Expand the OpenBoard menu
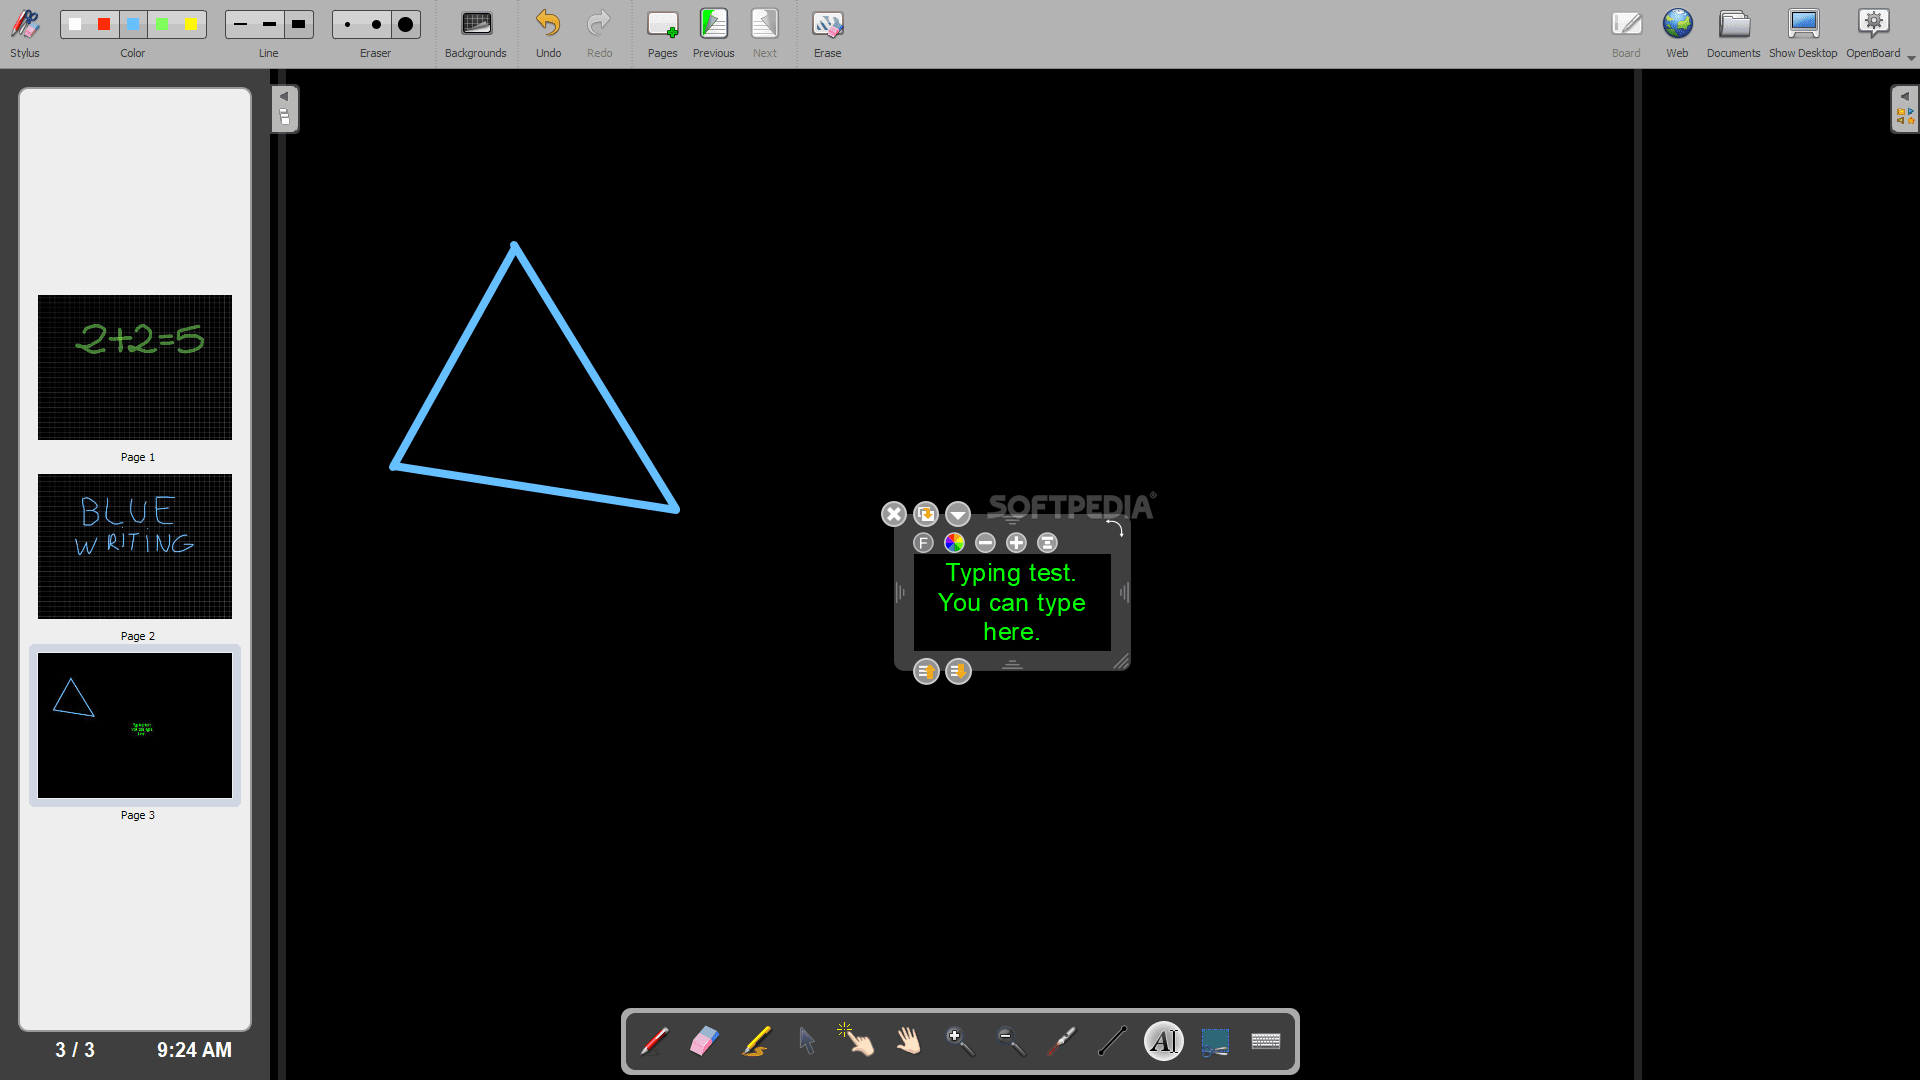 pos(1873,32)
